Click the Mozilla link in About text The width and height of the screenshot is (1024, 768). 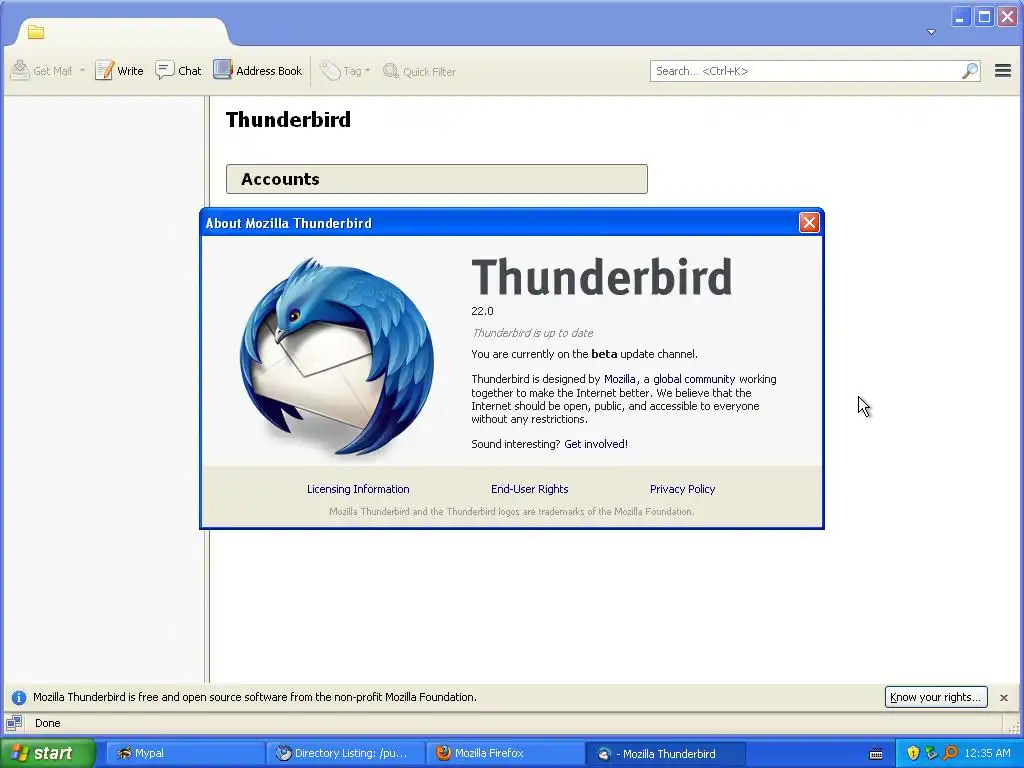tap(620, 379)
